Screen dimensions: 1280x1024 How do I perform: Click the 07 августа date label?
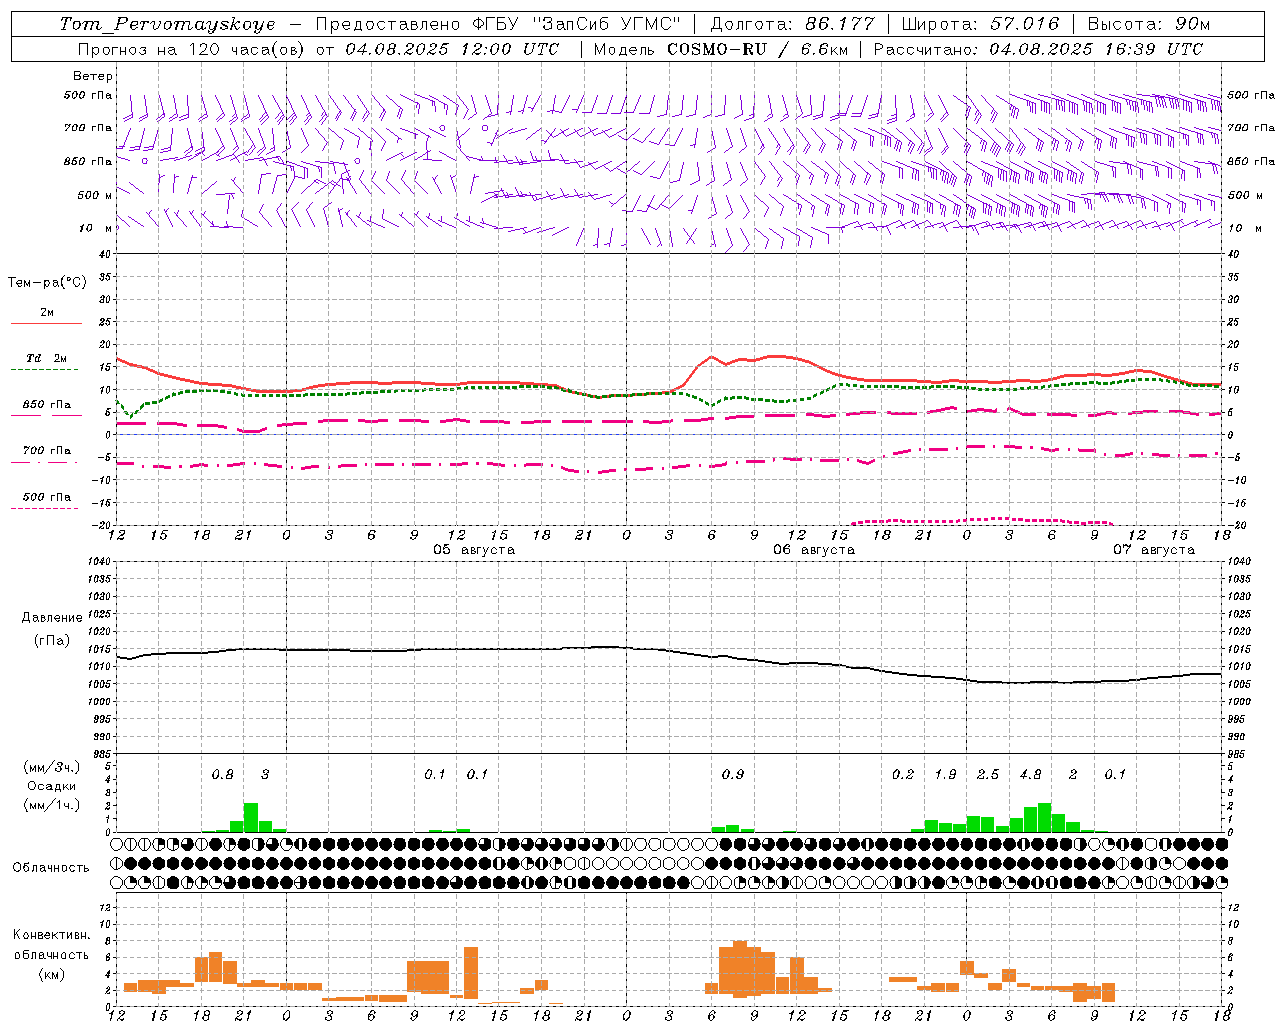(1154, 550)
